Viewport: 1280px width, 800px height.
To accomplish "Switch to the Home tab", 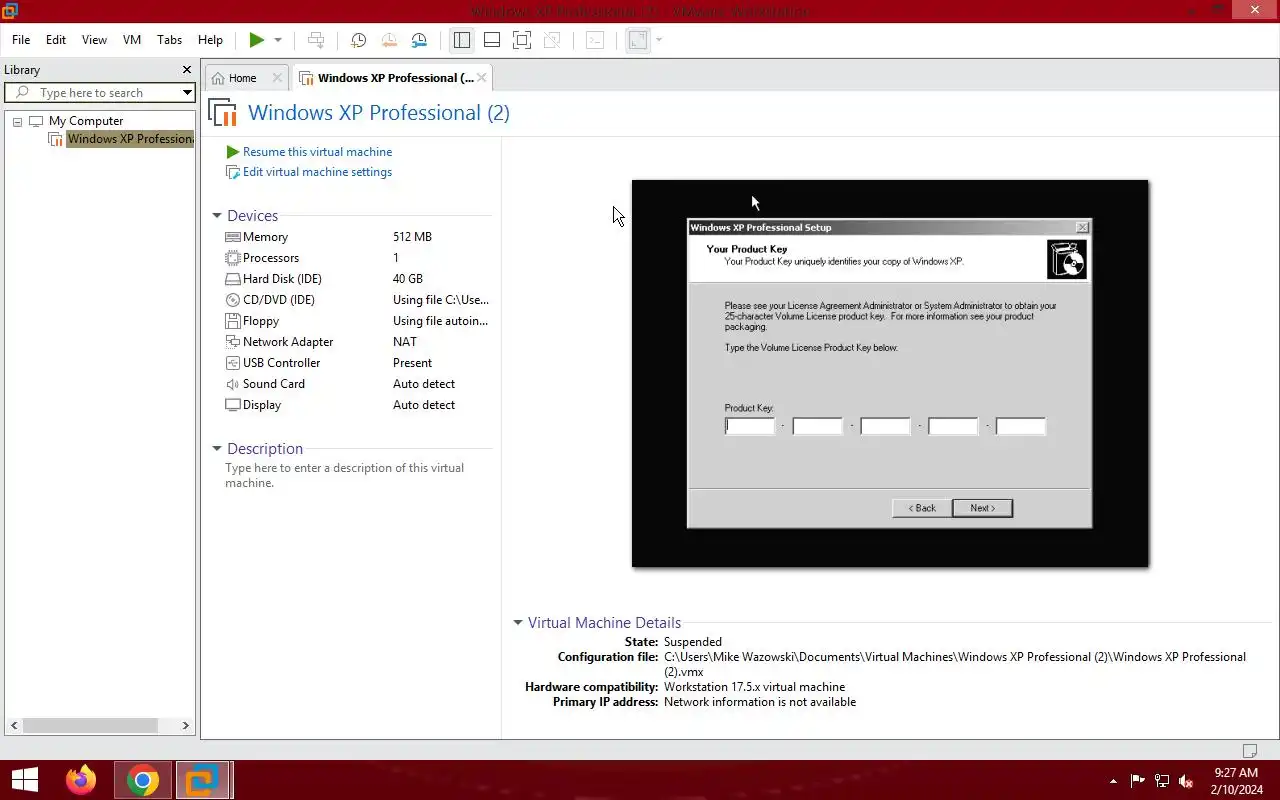I will point(242,78).
